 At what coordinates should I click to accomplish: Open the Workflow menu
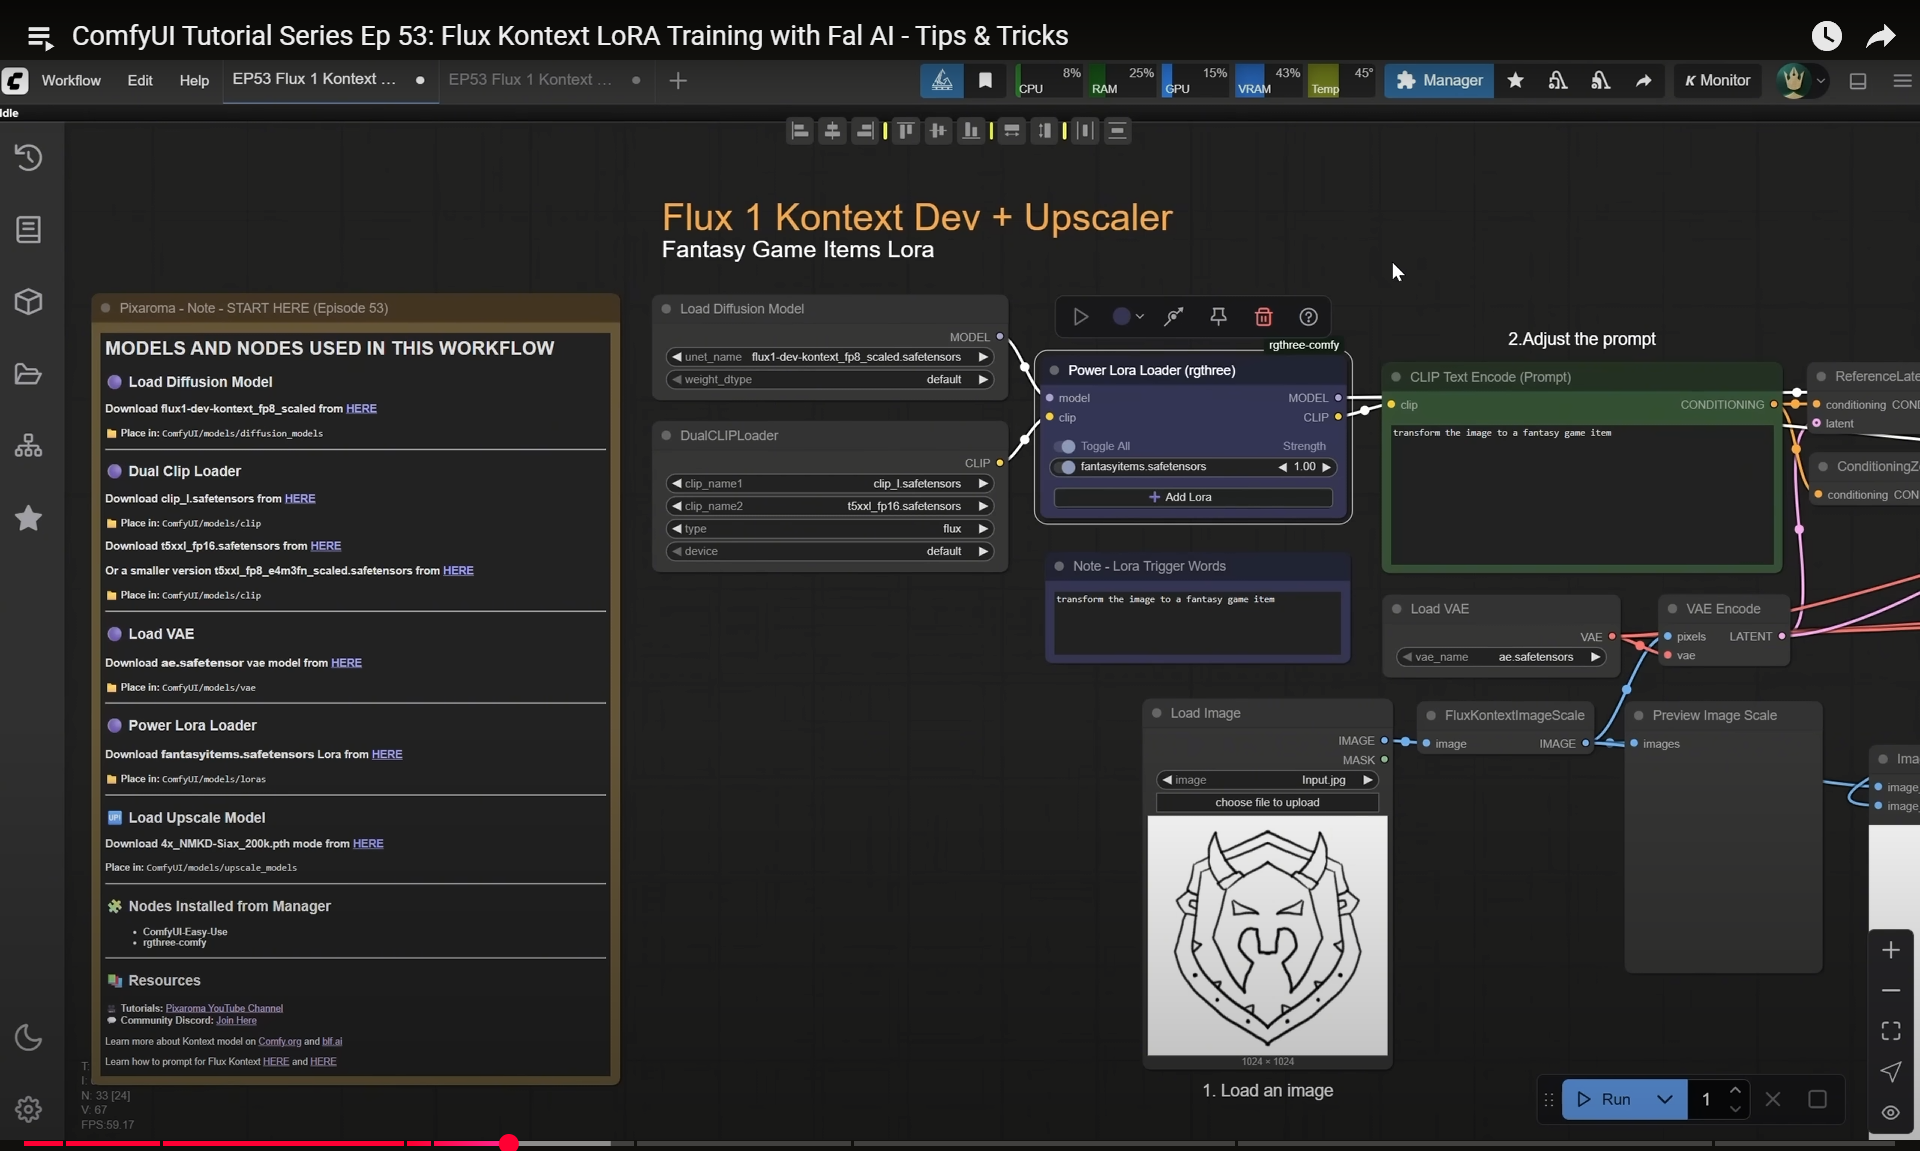tap(71, 80)
